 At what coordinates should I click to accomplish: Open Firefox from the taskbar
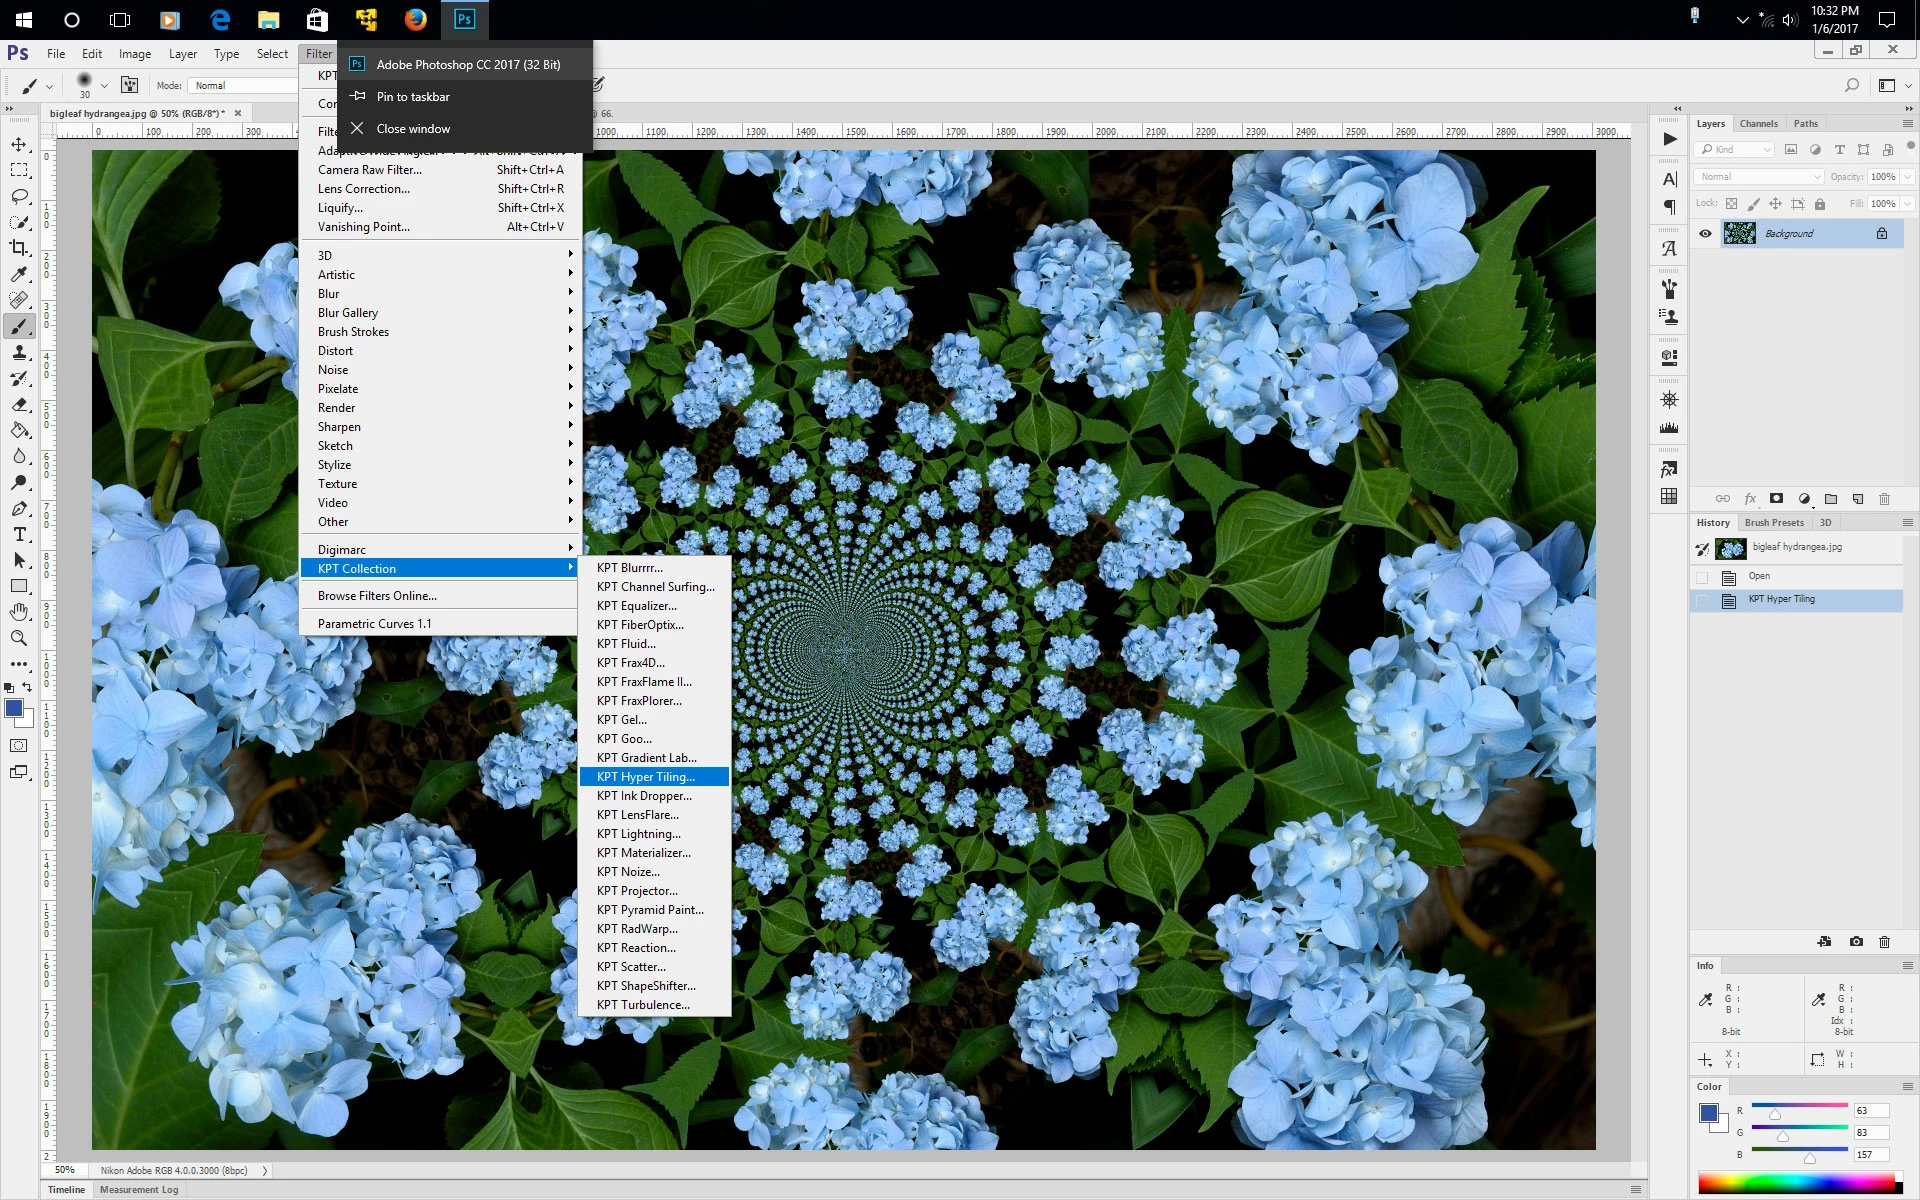coord(415,19)
